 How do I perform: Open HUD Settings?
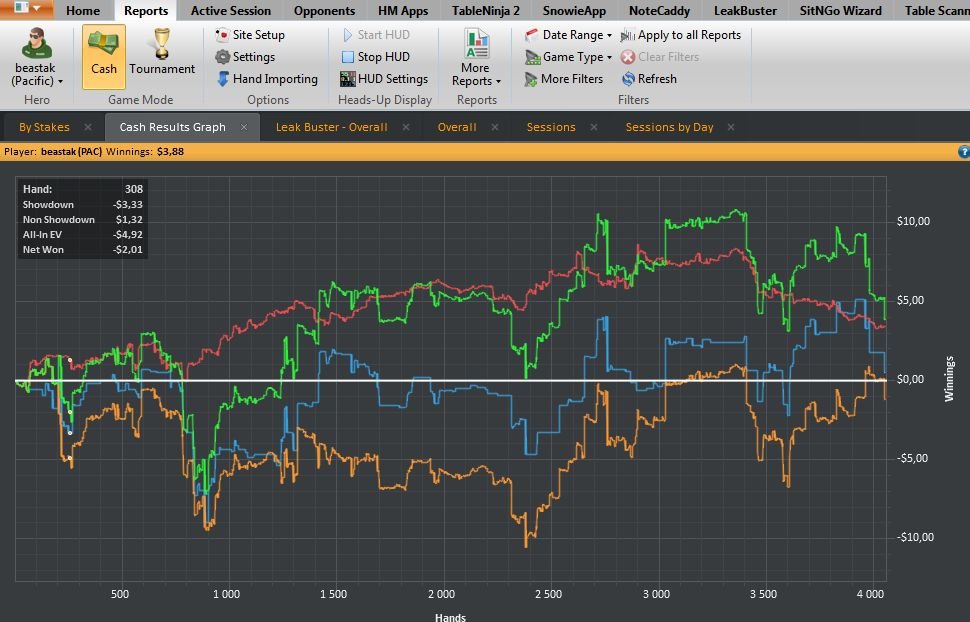click(384, 79)
